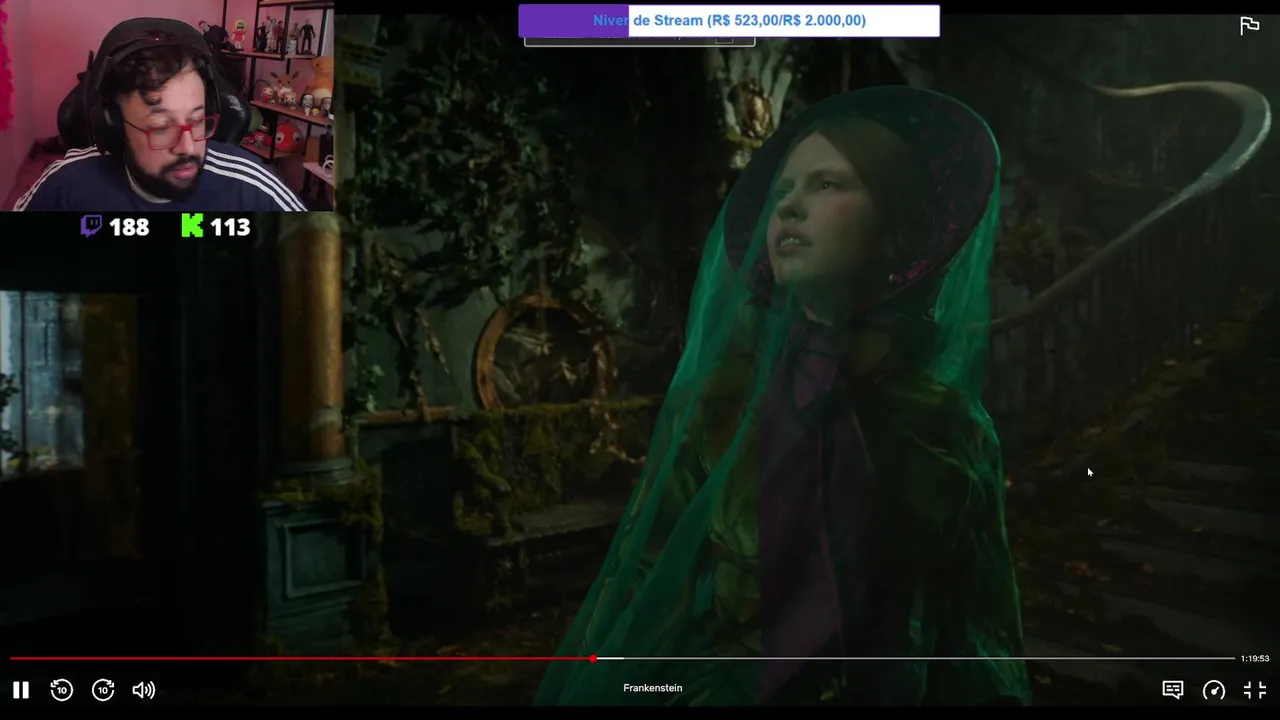Skip forward 10 seconds

tap(103, 690)
